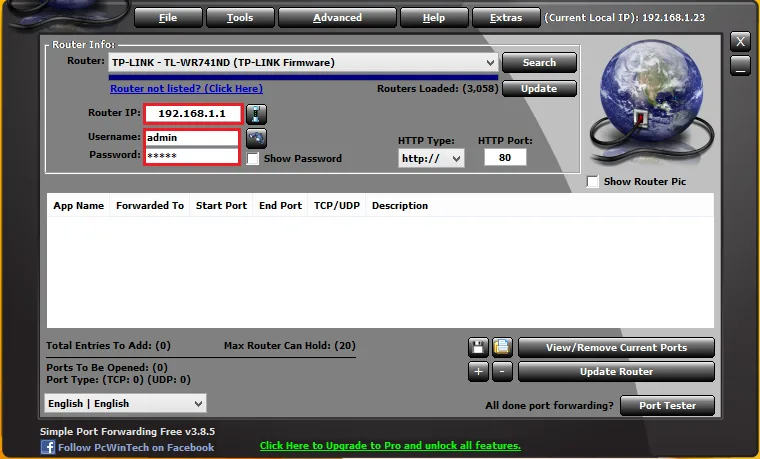
Task: Click the open saved list folder icon
Action: [502, 347]
